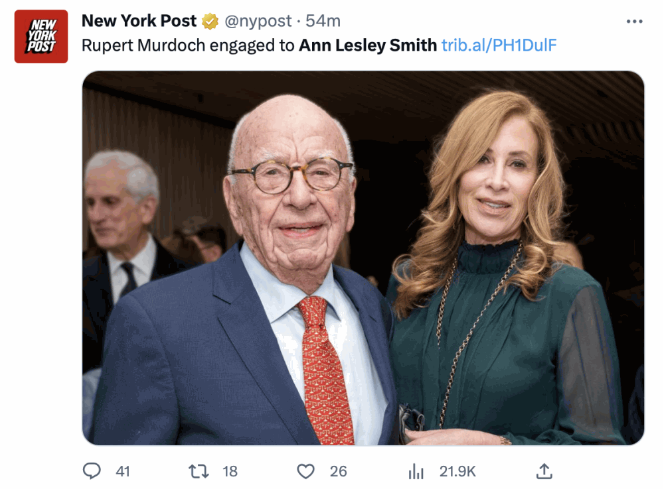Click the like count 26
Viewport: 663px width, 489px height.
[338, 471]
